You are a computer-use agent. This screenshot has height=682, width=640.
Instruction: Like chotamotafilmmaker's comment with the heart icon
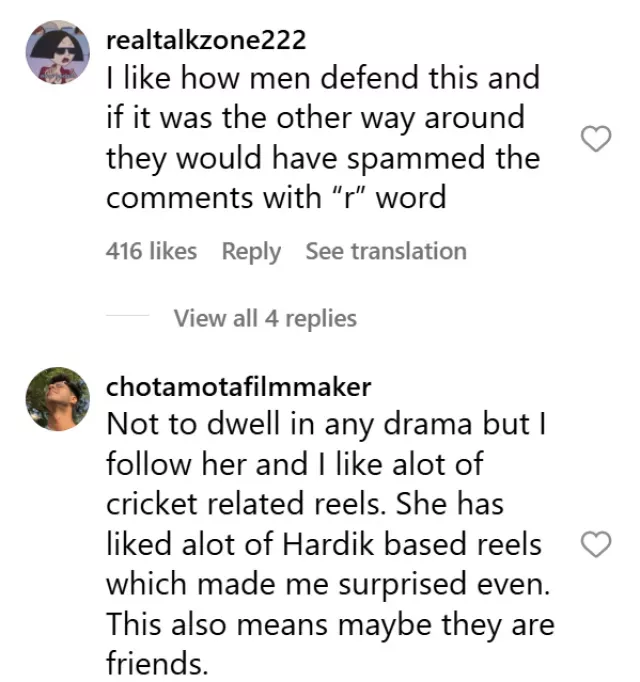click(596, 544)
